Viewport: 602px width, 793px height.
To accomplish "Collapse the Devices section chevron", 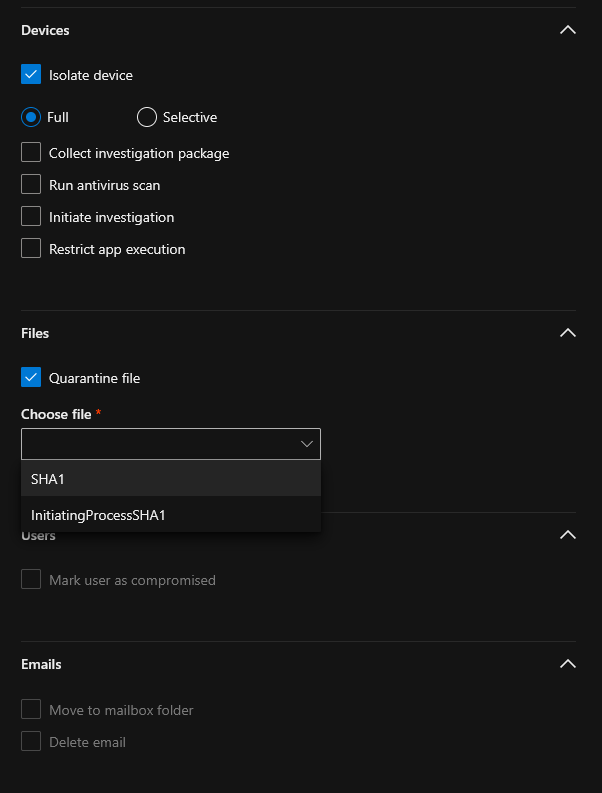I will (568, 30).
